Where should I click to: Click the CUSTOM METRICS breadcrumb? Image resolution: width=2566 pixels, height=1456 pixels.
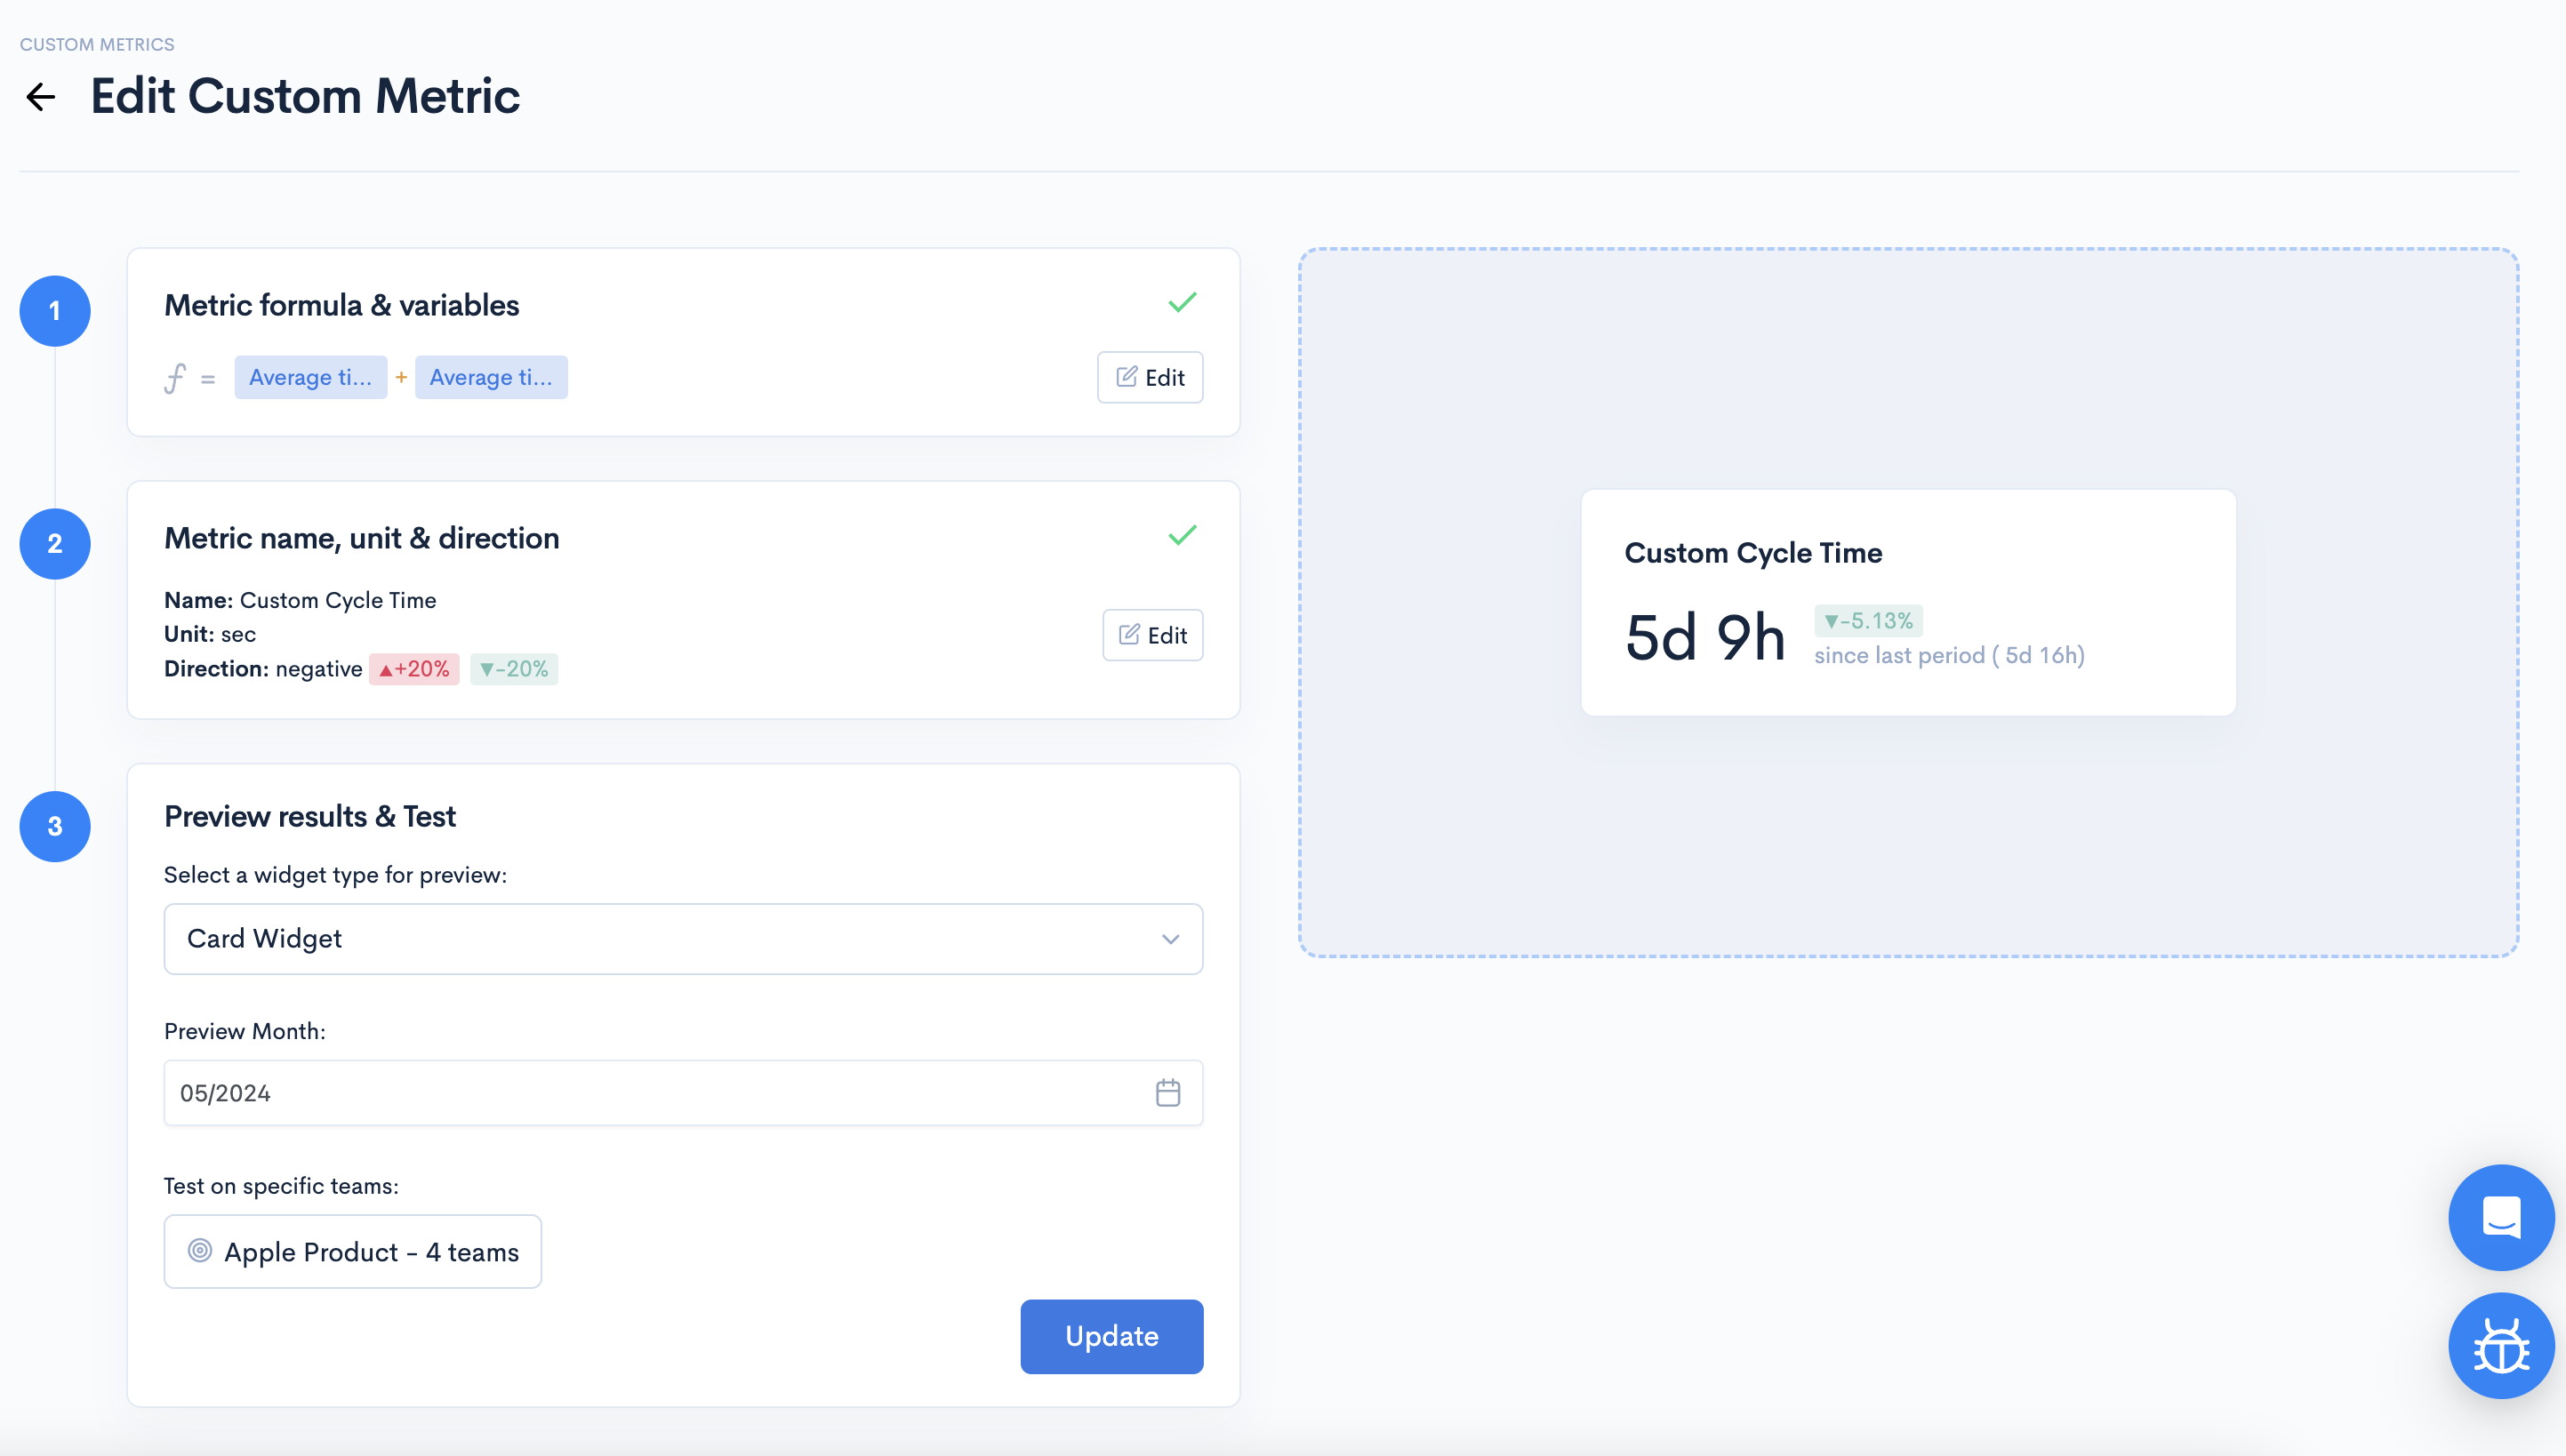97,44
